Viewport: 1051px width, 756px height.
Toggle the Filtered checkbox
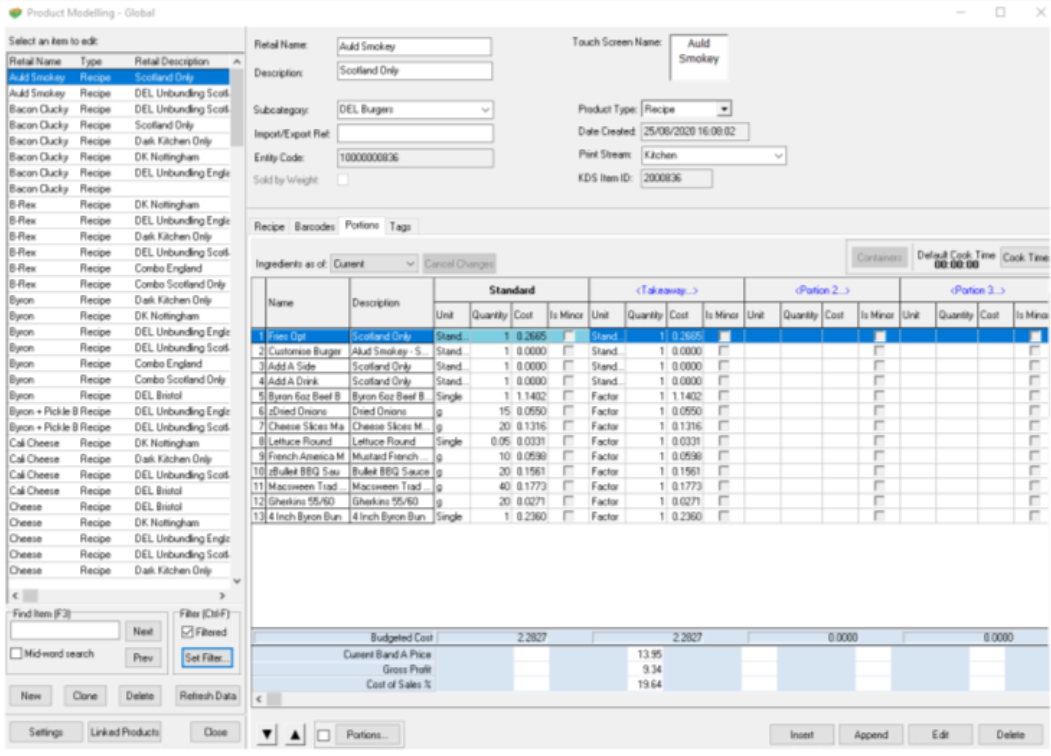pyautogui.click(x=189, y=632)
